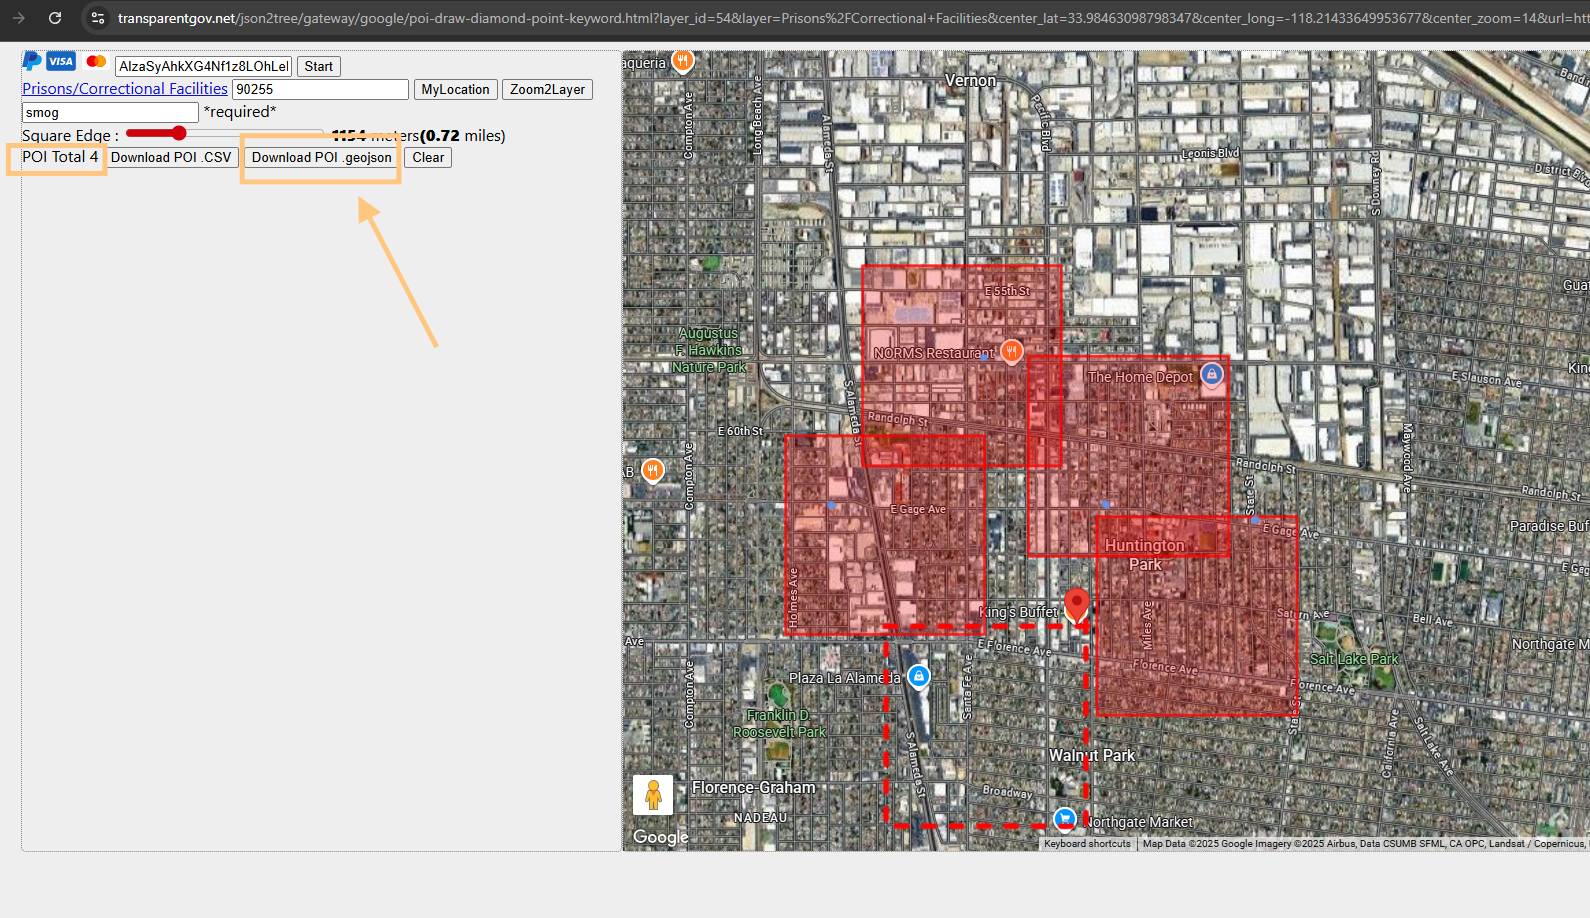The height and width of the screenshot is (918, 1590).
Task: Click the Northgate Market text label
Action: 1140,822
